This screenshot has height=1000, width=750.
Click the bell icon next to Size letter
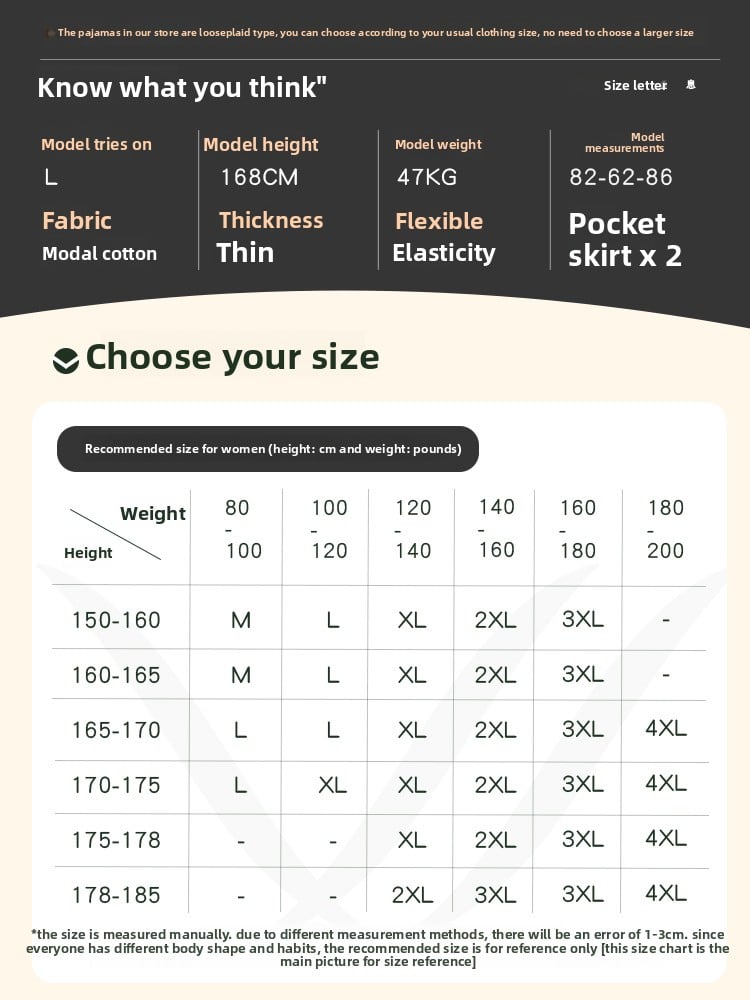[690, 85]
